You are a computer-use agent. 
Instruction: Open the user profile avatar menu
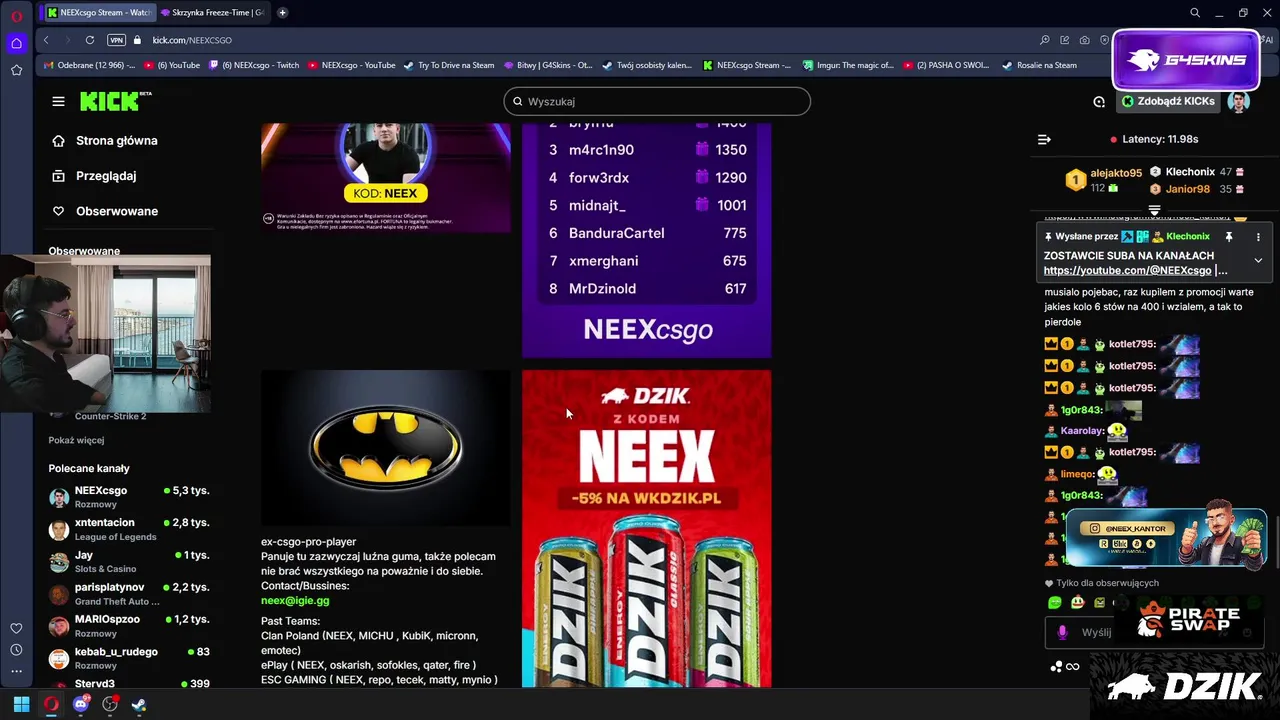click(1238, 102)
